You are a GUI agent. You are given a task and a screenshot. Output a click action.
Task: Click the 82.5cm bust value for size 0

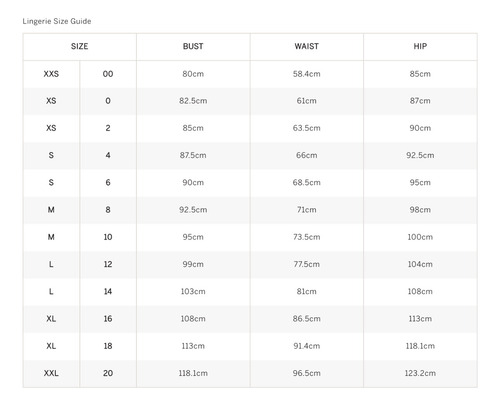coord(193,101)
